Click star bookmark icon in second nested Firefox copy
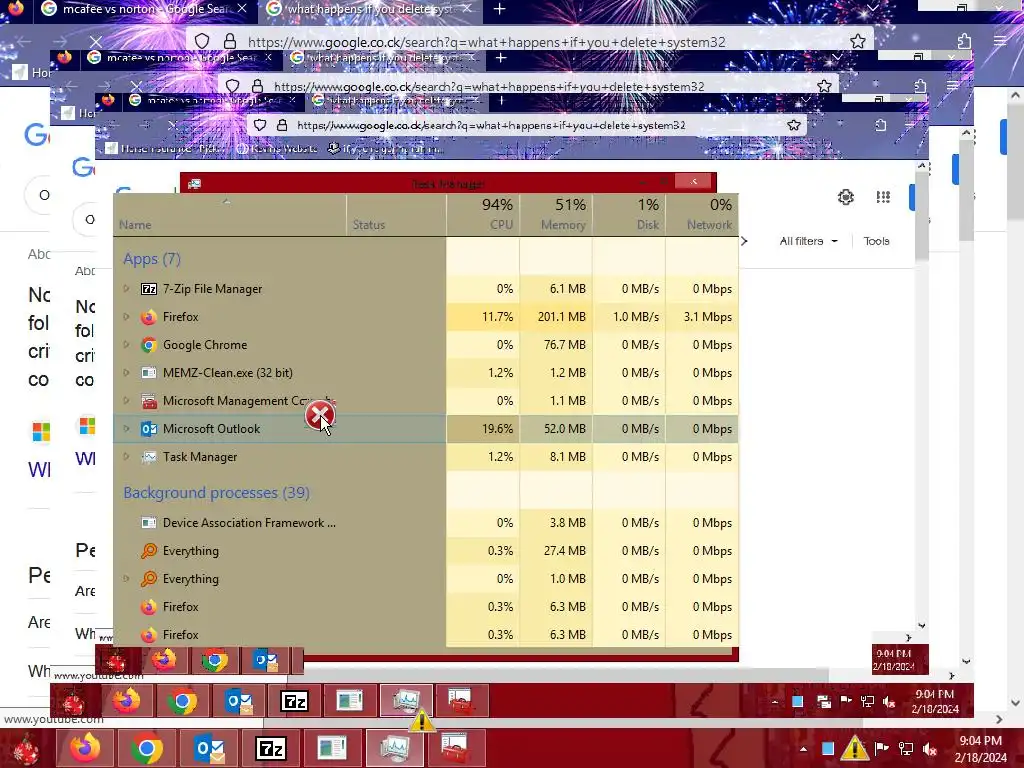Screen dimensions: 1024x768 click(824, 86)
